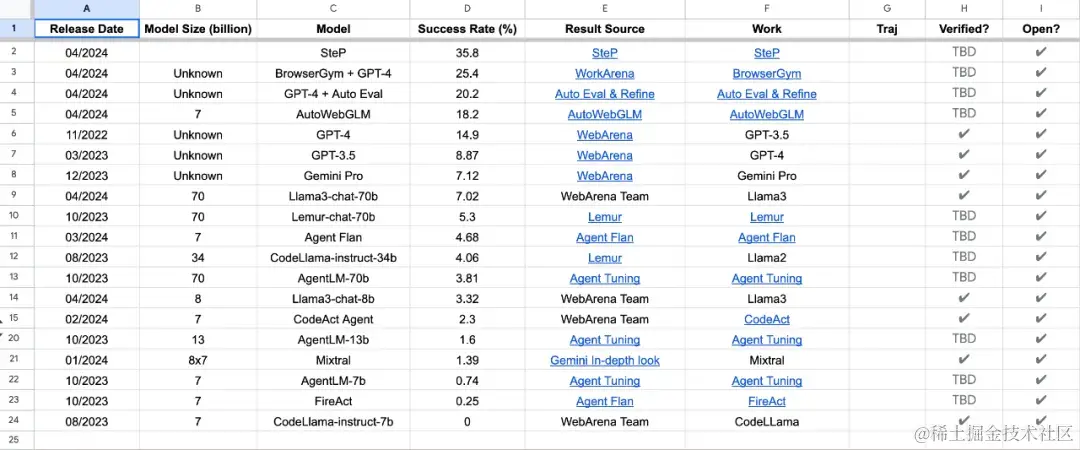Toggle Verified checkmark in GPT-4 model row
Screen dimensions: 1080x450
coord(963,134)
